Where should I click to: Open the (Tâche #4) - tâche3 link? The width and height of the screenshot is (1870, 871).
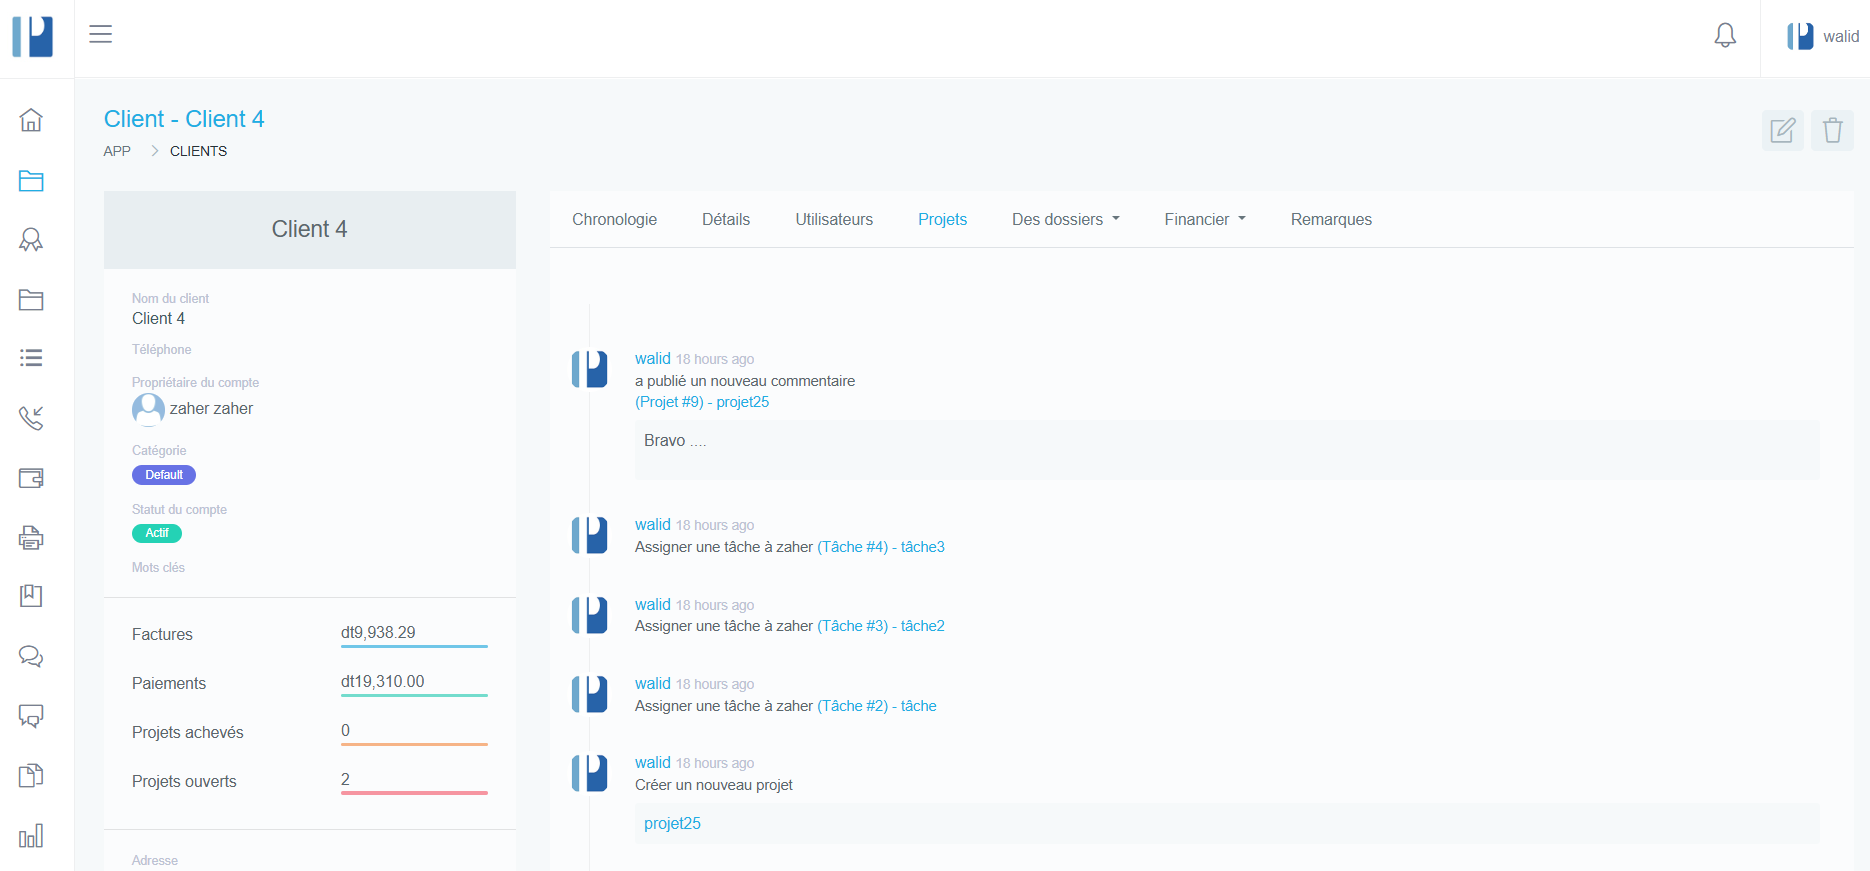[880, 547]
